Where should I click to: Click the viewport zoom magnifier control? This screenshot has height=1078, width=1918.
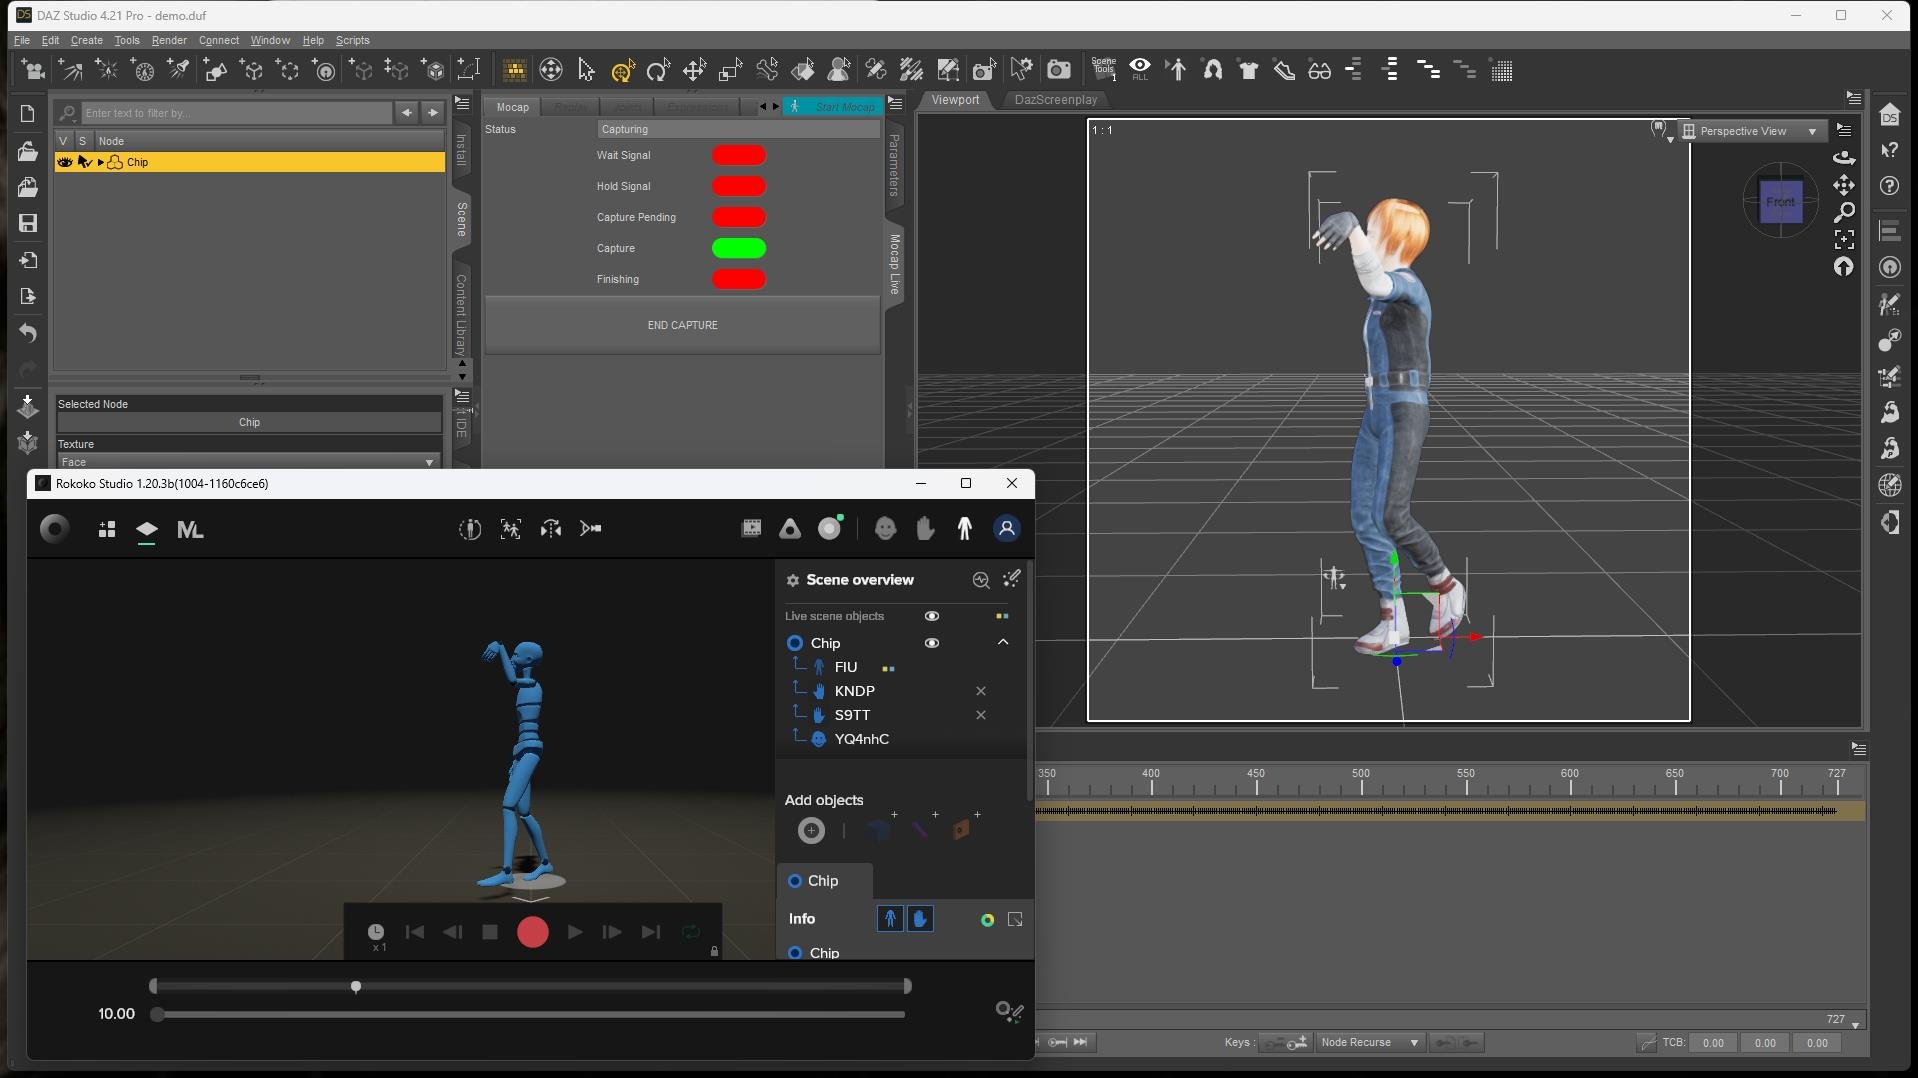pyautogui.click(x=1844, y=212)
